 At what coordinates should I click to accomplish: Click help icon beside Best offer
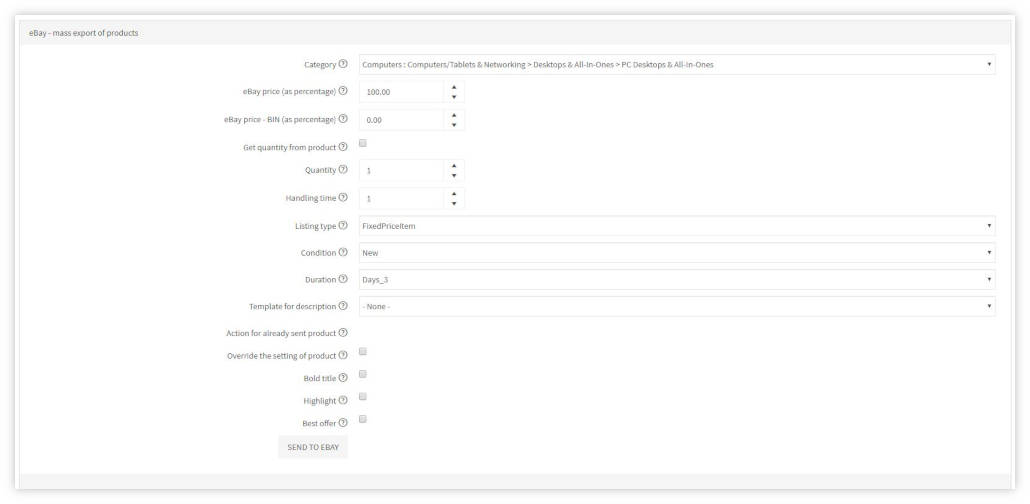pos(343,423)
